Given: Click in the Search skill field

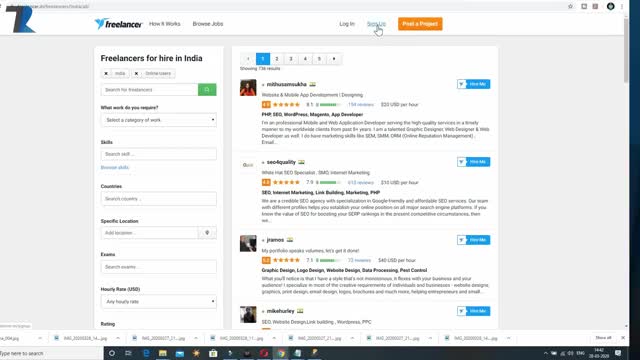Looking at the screenshot, I should point(159,154).
